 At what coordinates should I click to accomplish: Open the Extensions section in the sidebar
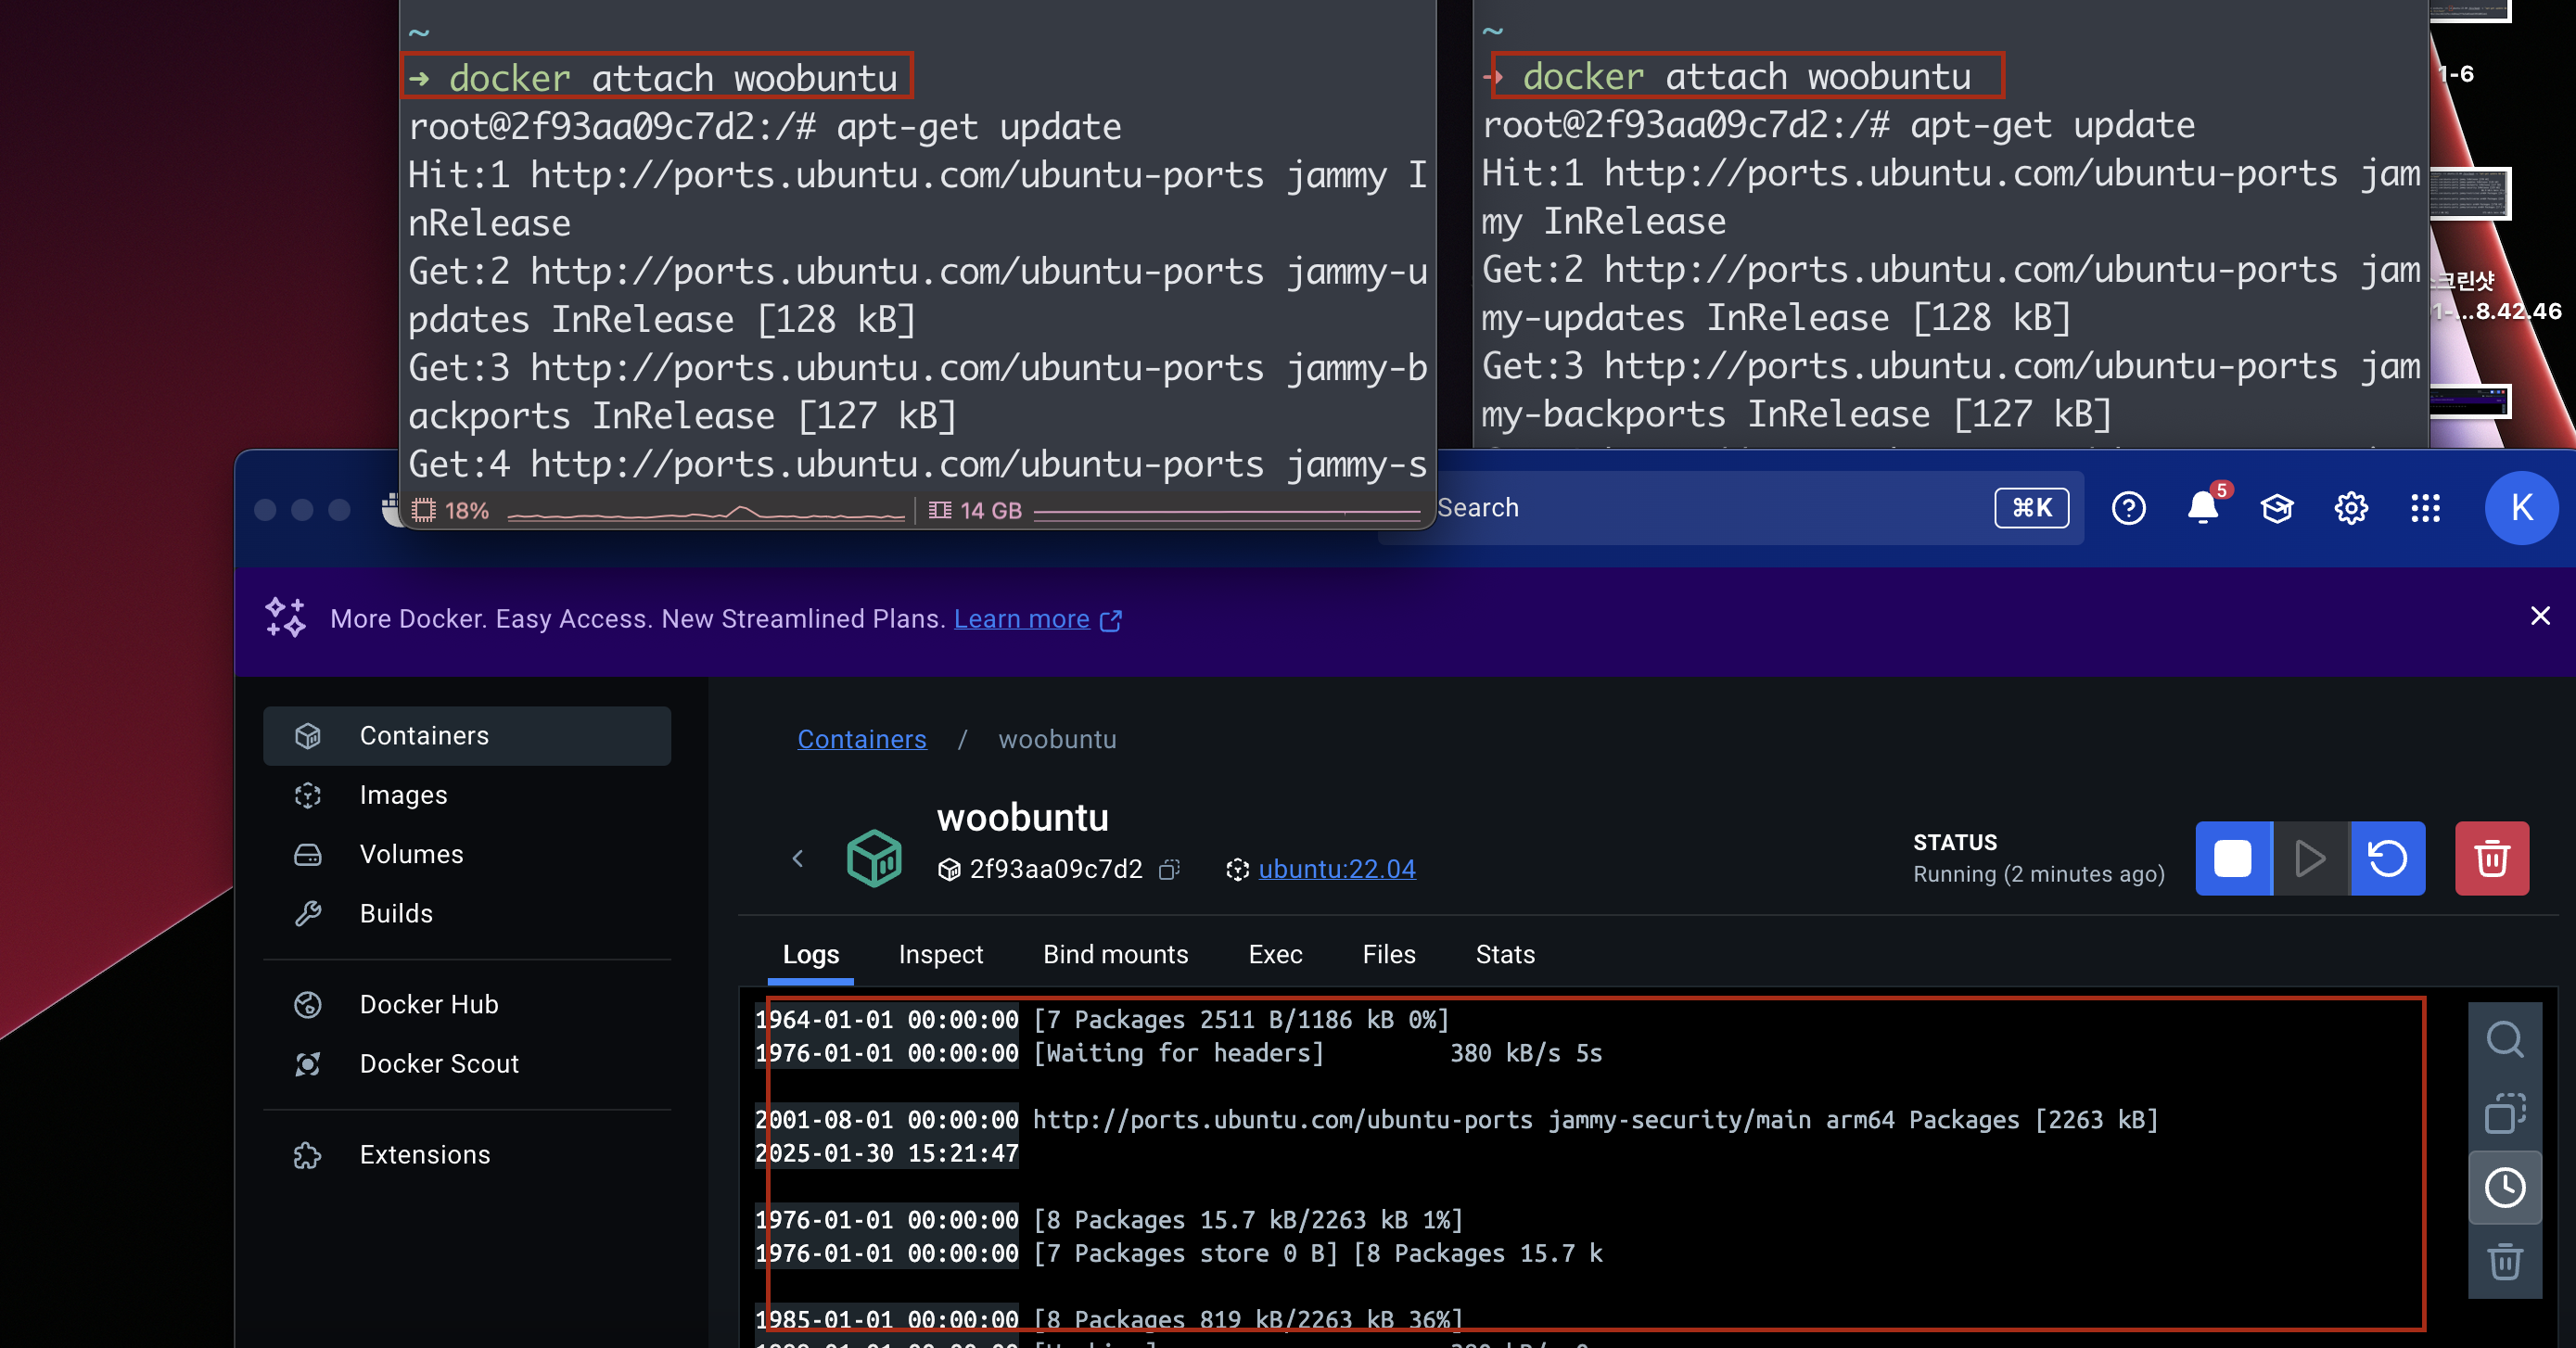tap(466, 1154)
